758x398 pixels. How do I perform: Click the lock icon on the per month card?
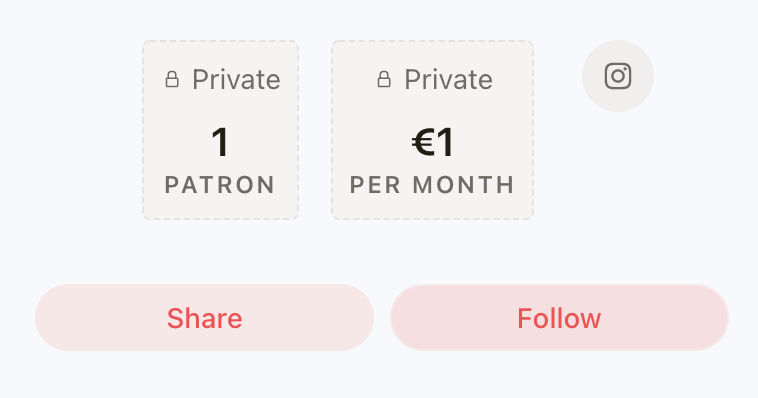(x=384, y=79)
